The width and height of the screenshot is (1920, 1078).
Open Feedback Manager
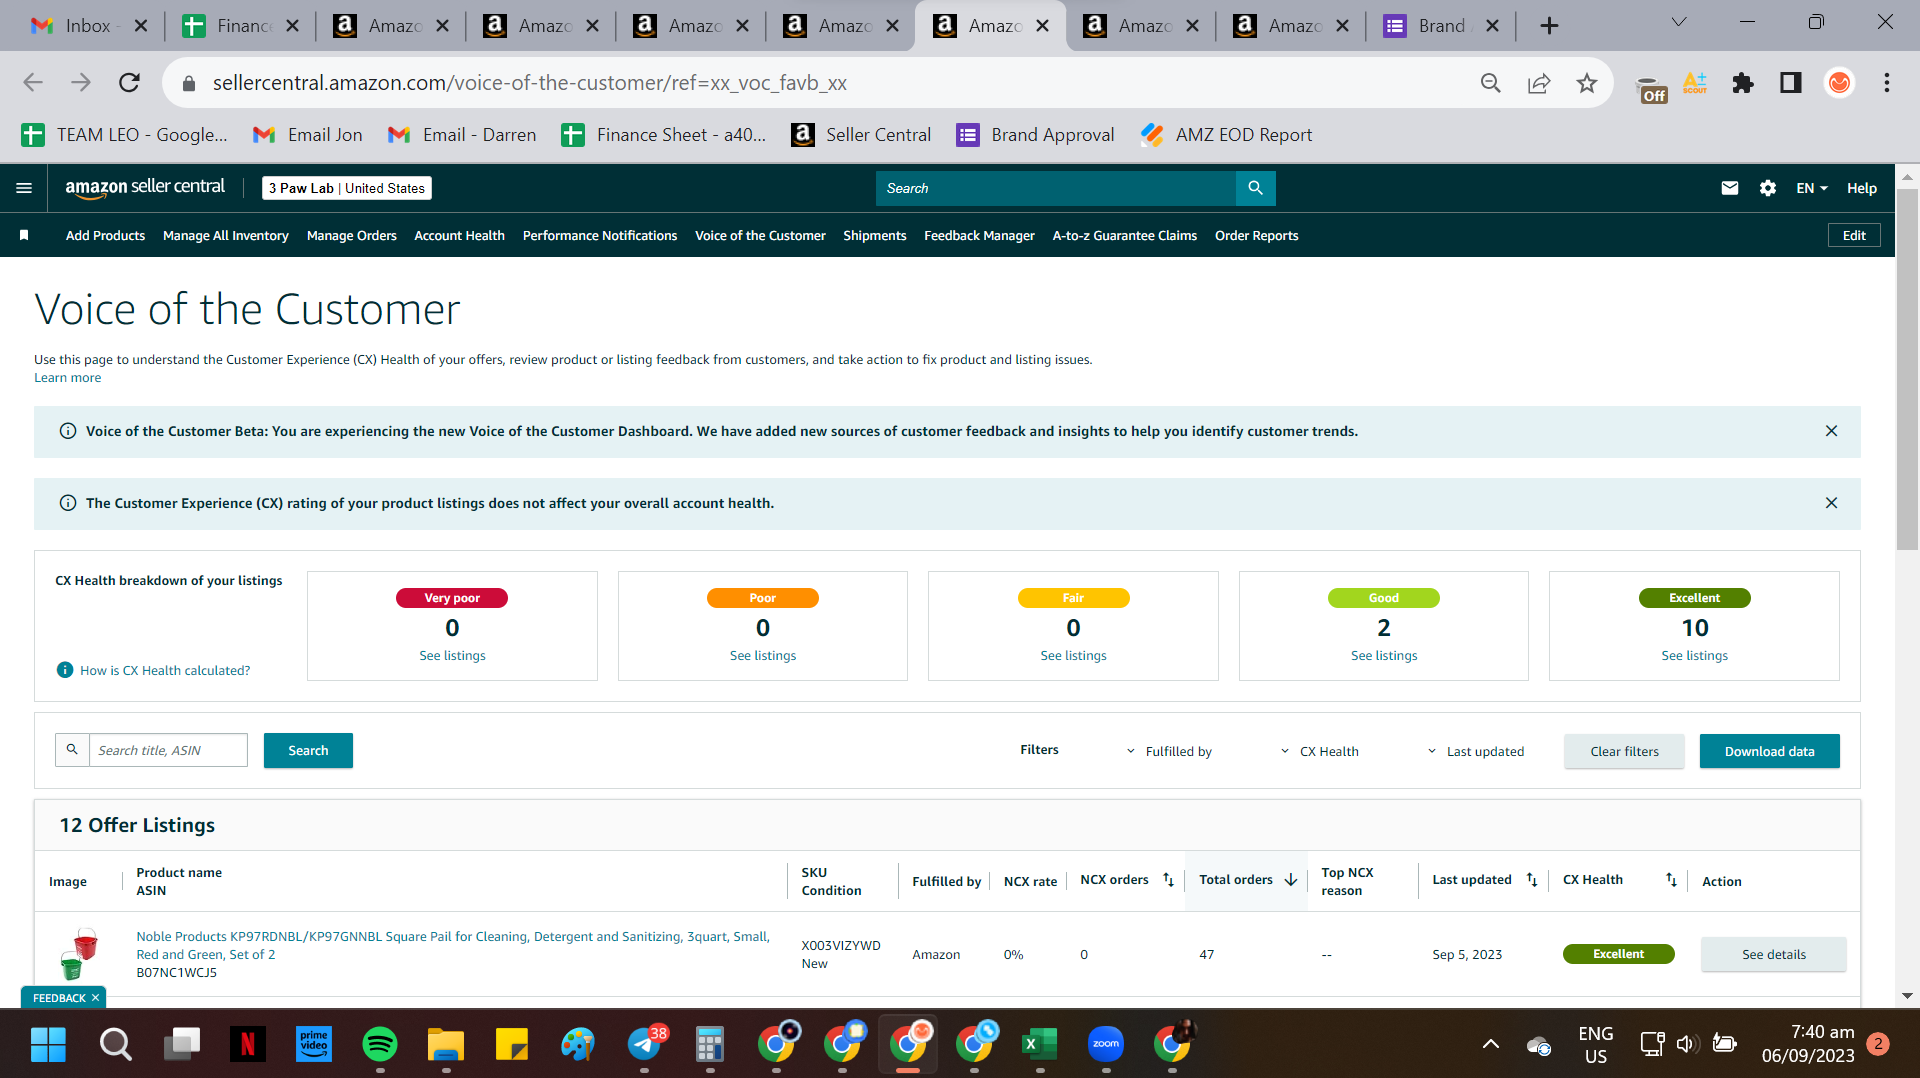[979, 235]
